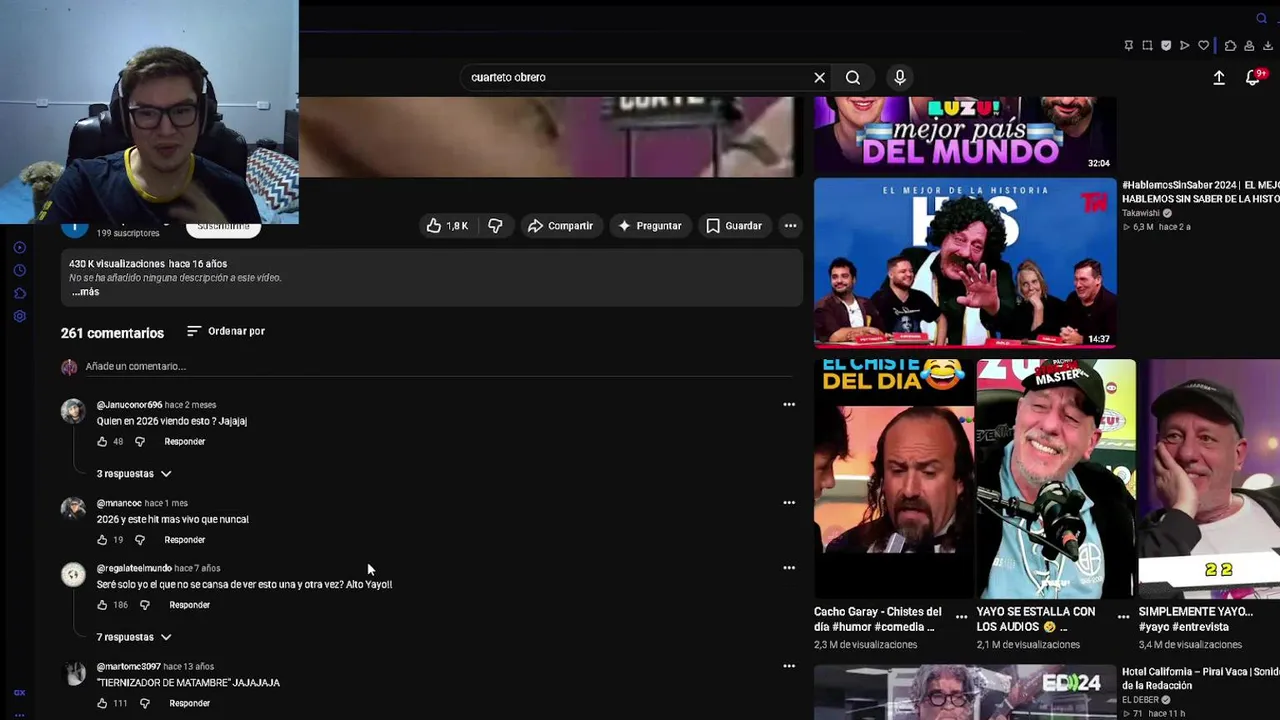Open the browser downloads icon

click(x=1268, y=45)
